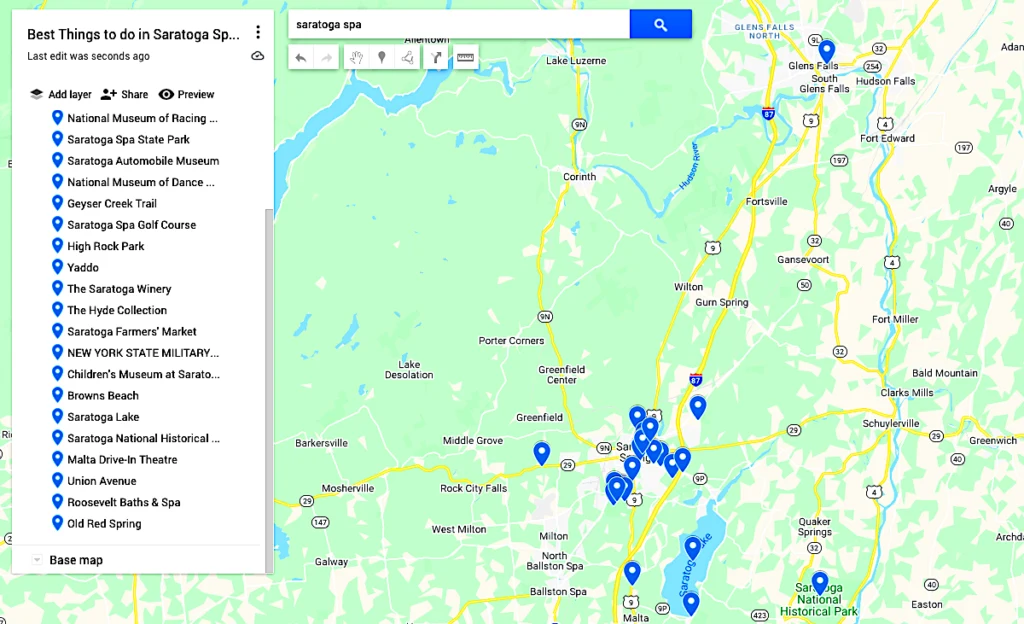This screenshot has height=624, width=1024.
Task: Select the add directions tool
Action: pos(437,58)
